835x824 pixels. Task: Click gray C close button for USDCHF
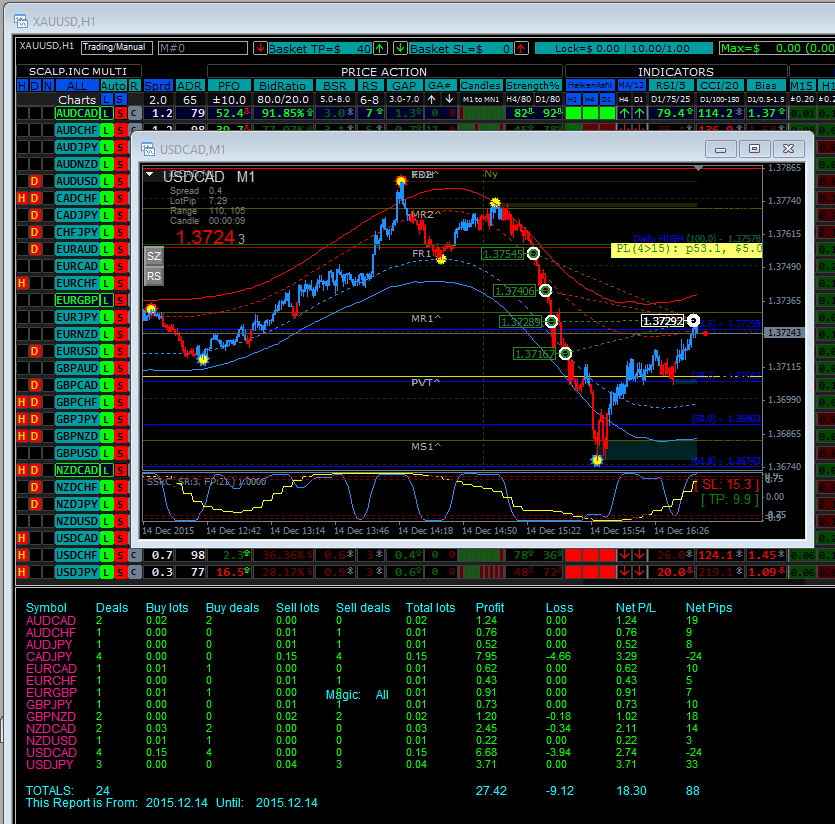coord(135,556)
